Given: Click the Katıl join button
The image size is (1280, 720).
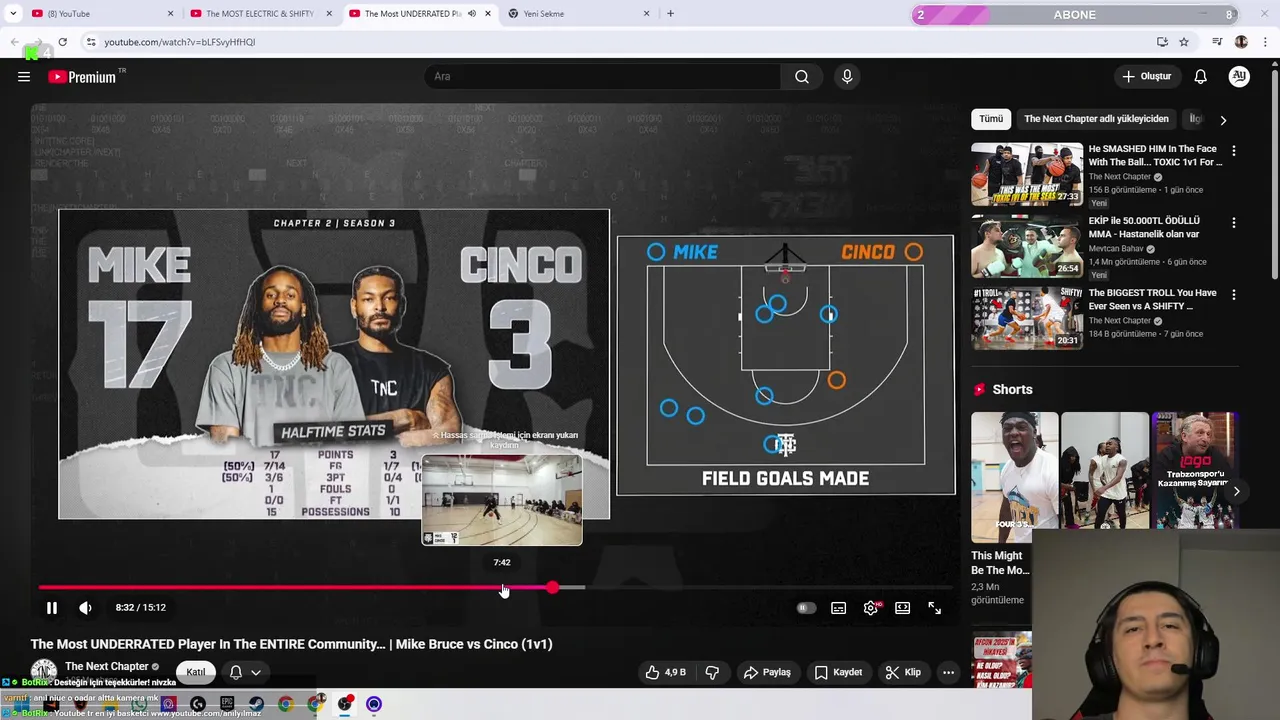Looking at the screenshot, I should click(x=196, y=672).
